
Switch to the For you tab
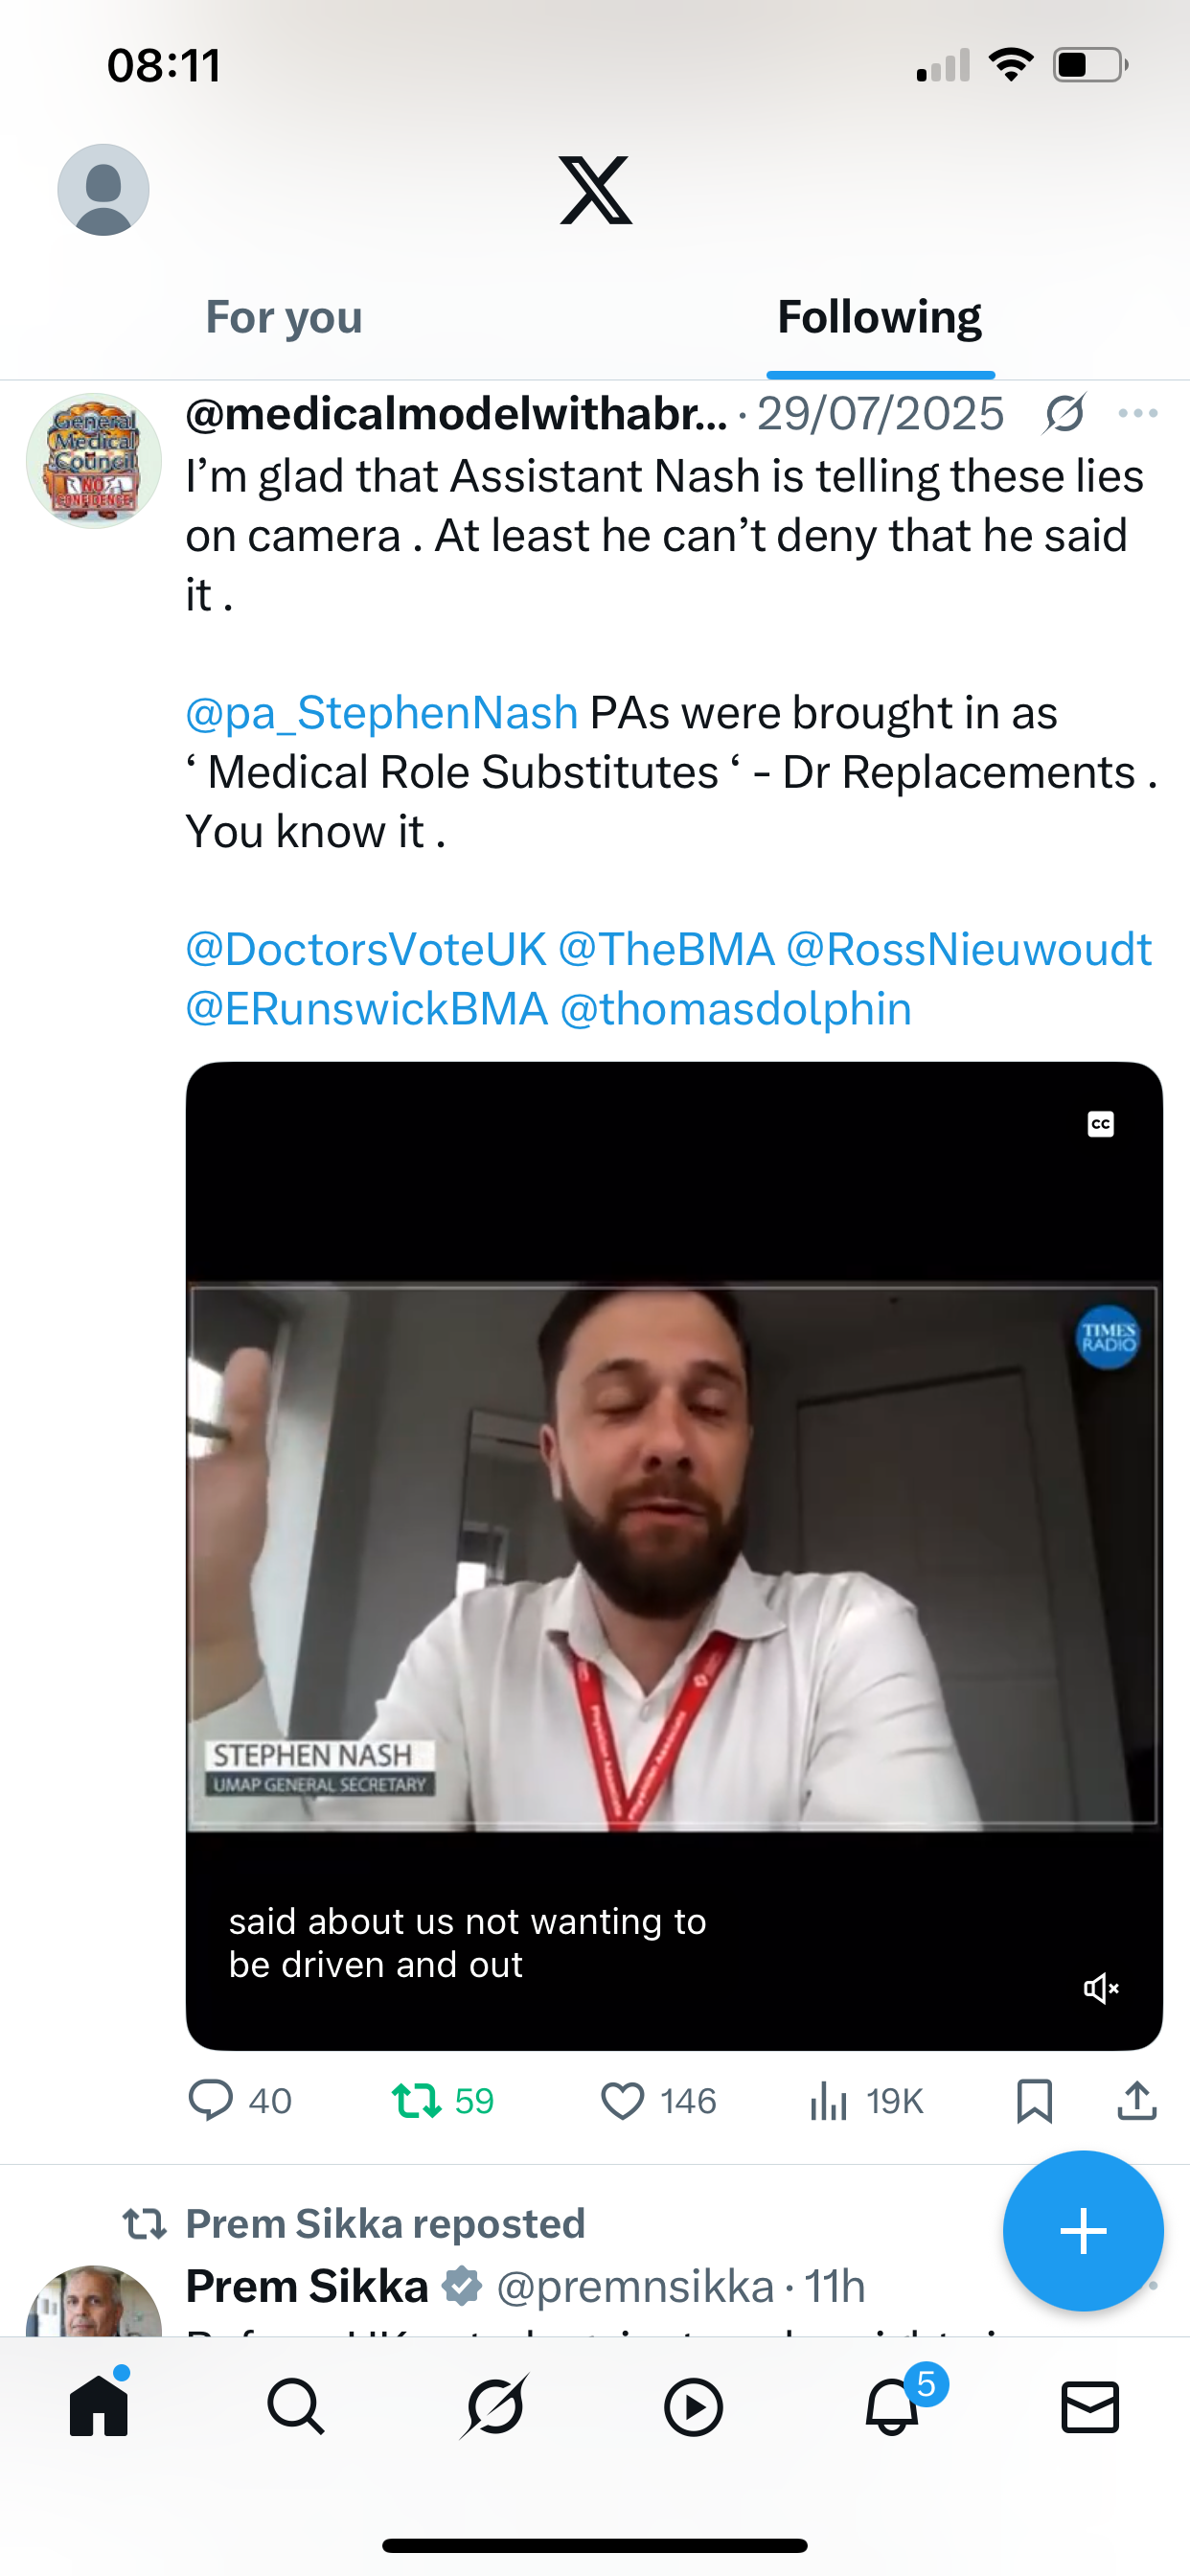click(284, 317)
